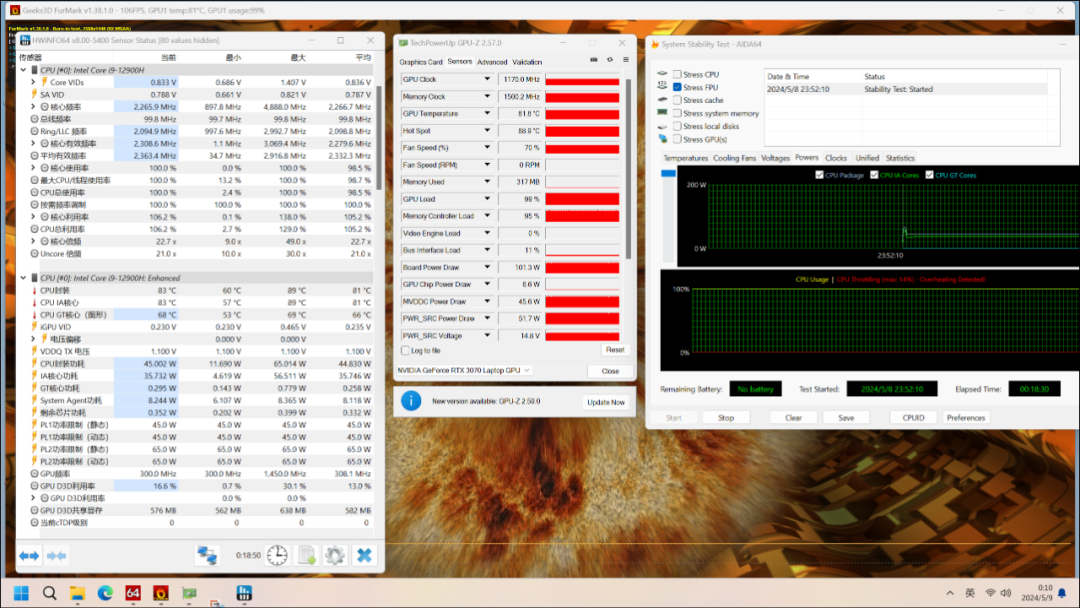Viewport: 1080px width, 608px height.
Task: Open AIDA64 Preferences
Action: (966, 418)
